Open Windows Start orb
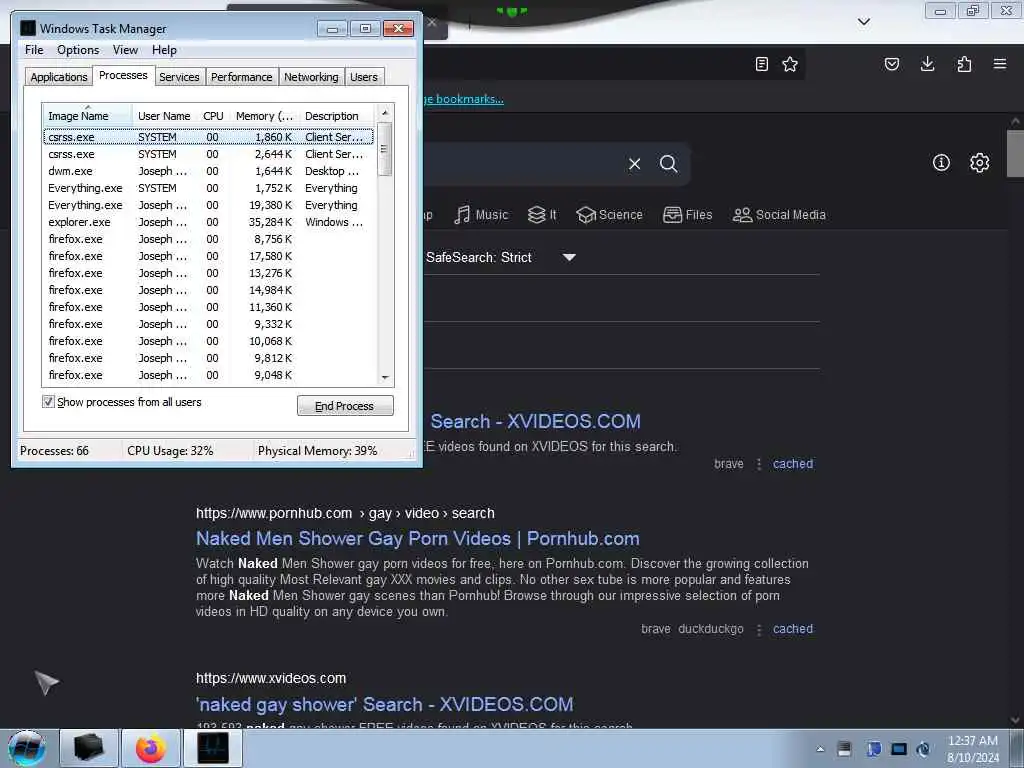Image resolution: width=1024 pixels, height=768 pixels. [x=27, y=748]
